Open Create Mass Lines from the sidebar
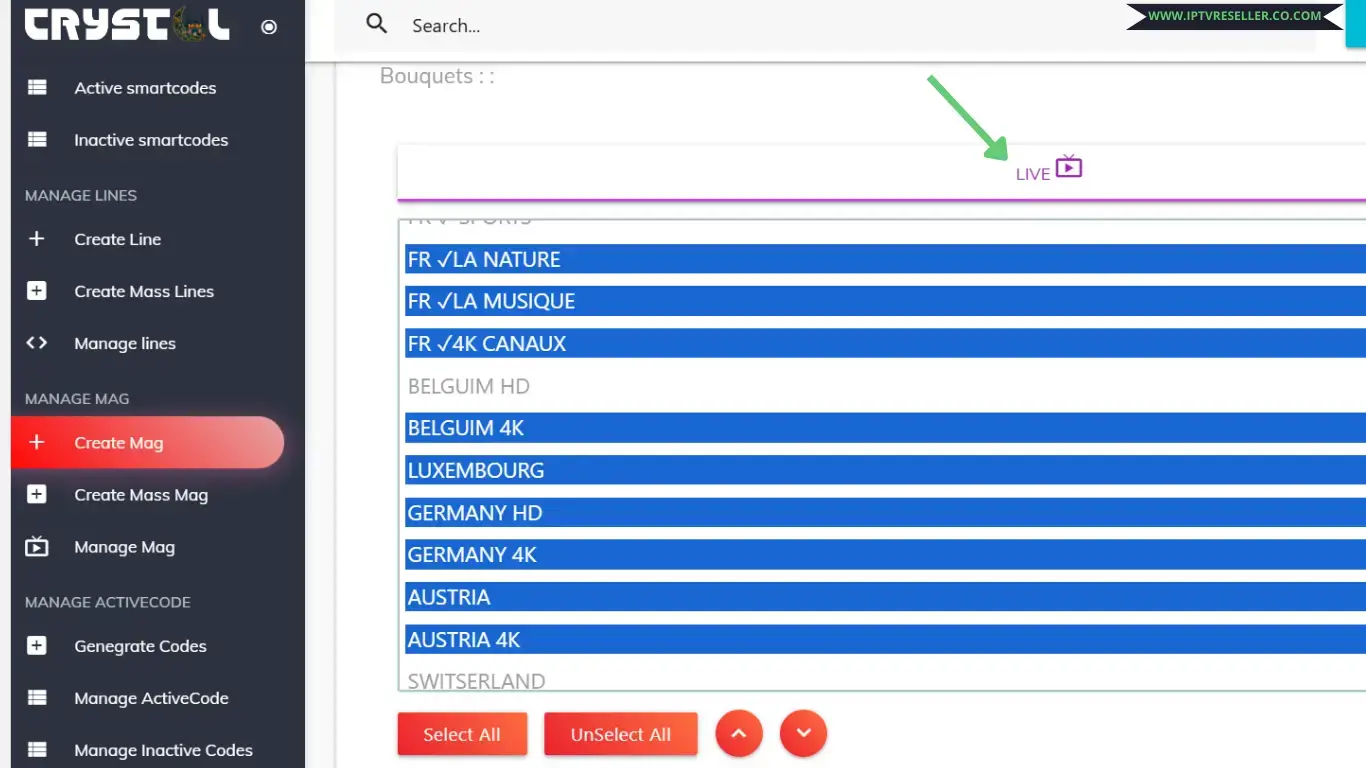The width and height of the screenshot is (1366, 768). [144, 291]
